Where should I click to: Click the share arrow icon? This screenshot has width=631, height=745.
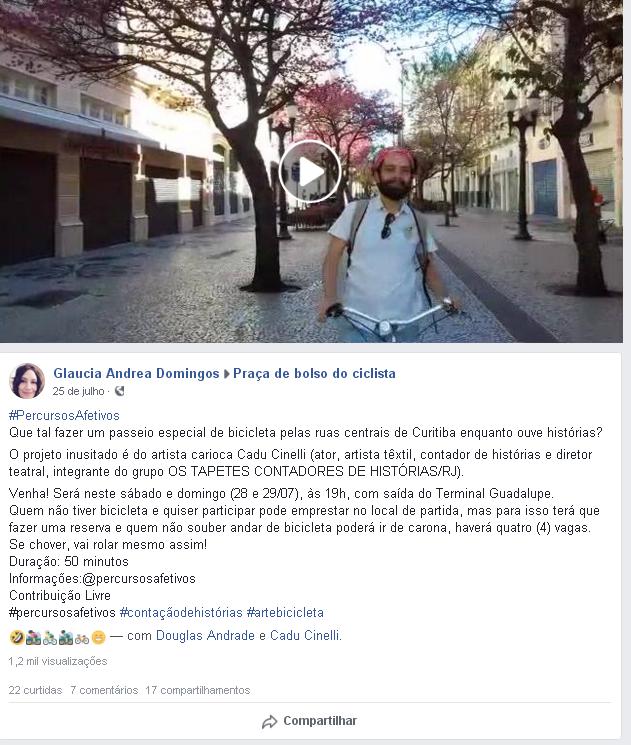269,722
